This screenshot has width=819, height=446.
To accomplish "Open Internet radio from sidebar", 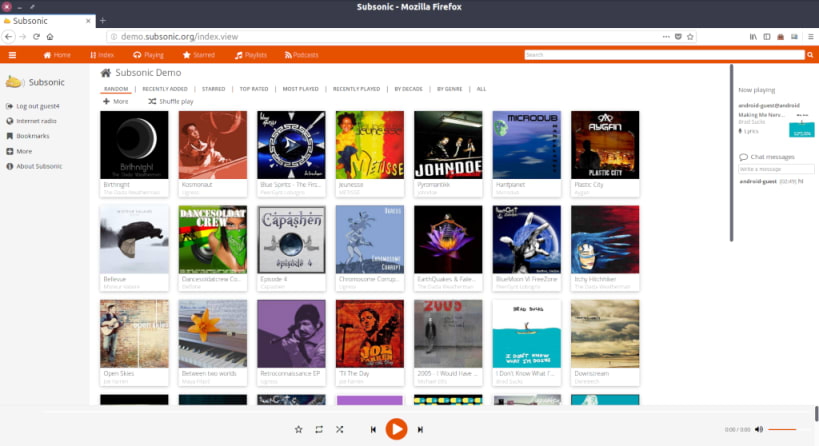I will tap(31, 121).
